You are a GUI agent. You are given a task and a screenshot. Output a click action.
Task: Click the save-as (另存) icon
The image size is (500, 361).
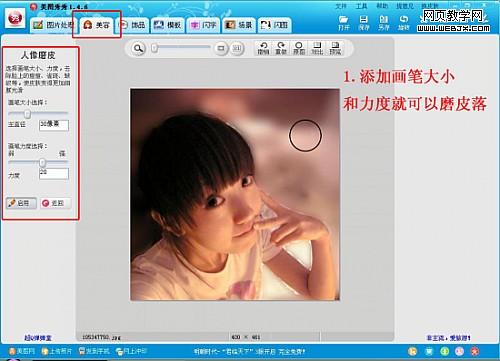(x=384, y=23)
